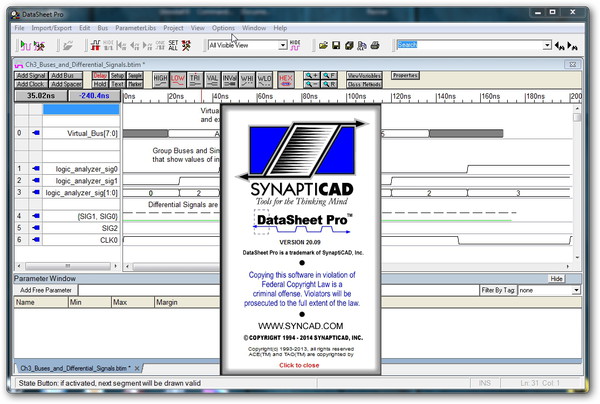The width and height of the screenshot is (600, 404).
Task: Click the blue arrow icon beside logic_analyzer_sig1
Action: 36,180
